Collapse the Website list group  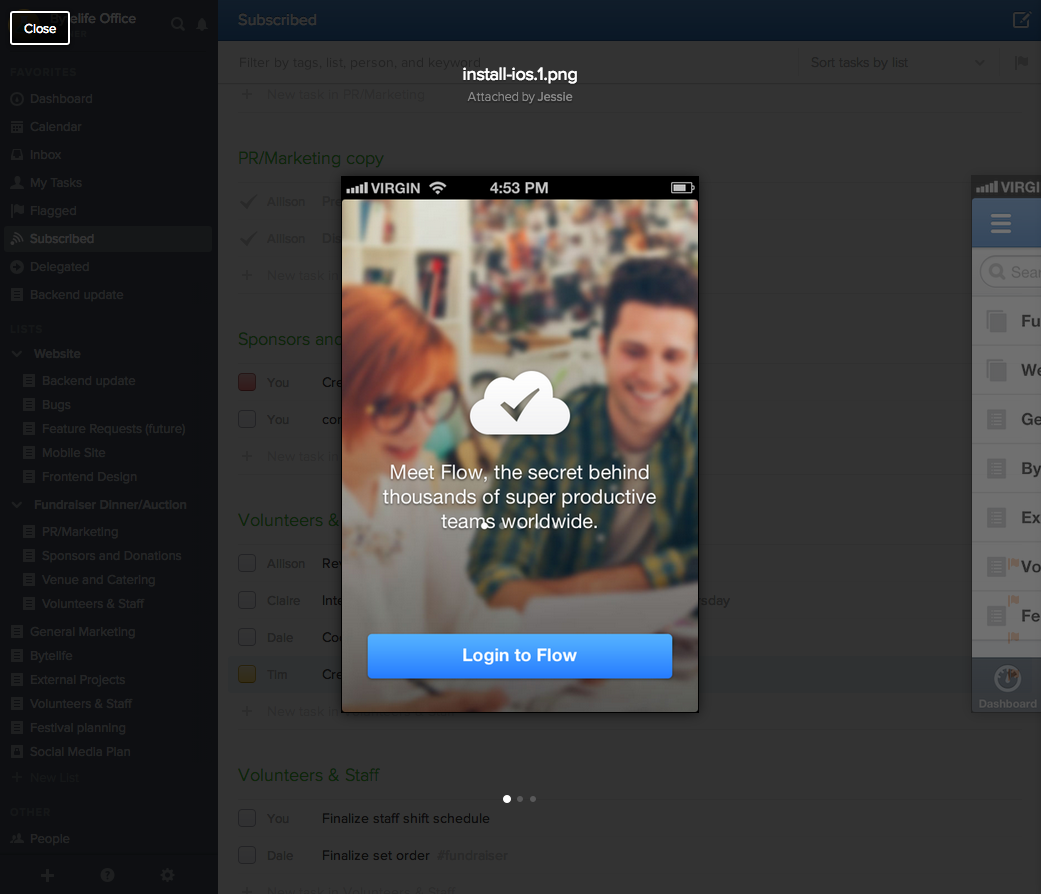coord(17,354)
